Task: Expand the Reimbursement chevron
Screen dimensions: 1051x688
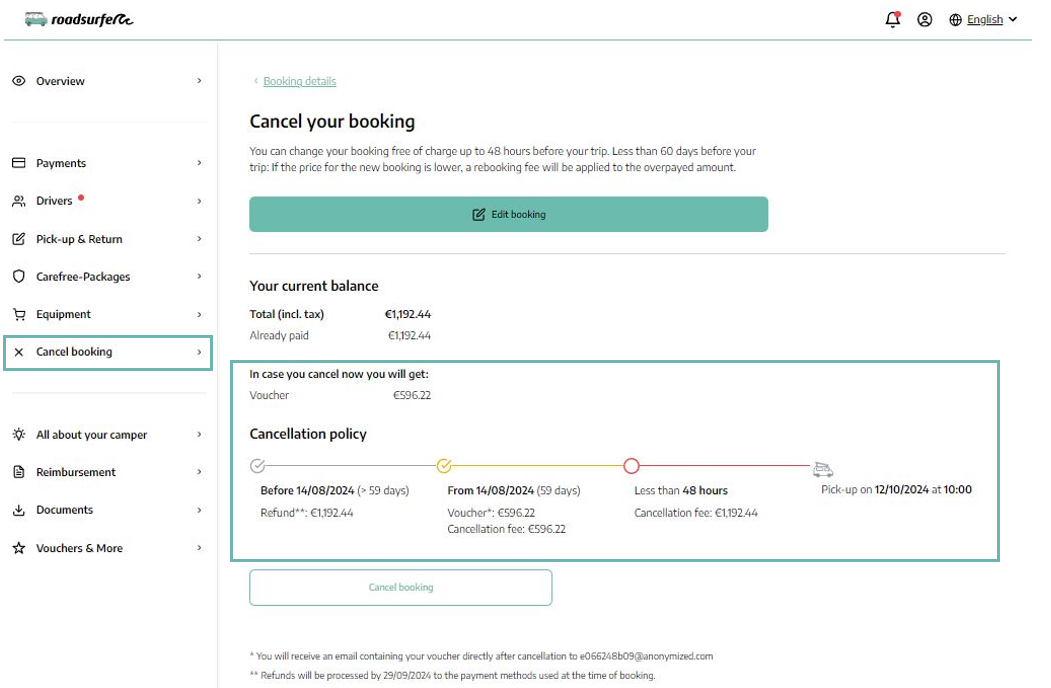Action: coord(199,472)
